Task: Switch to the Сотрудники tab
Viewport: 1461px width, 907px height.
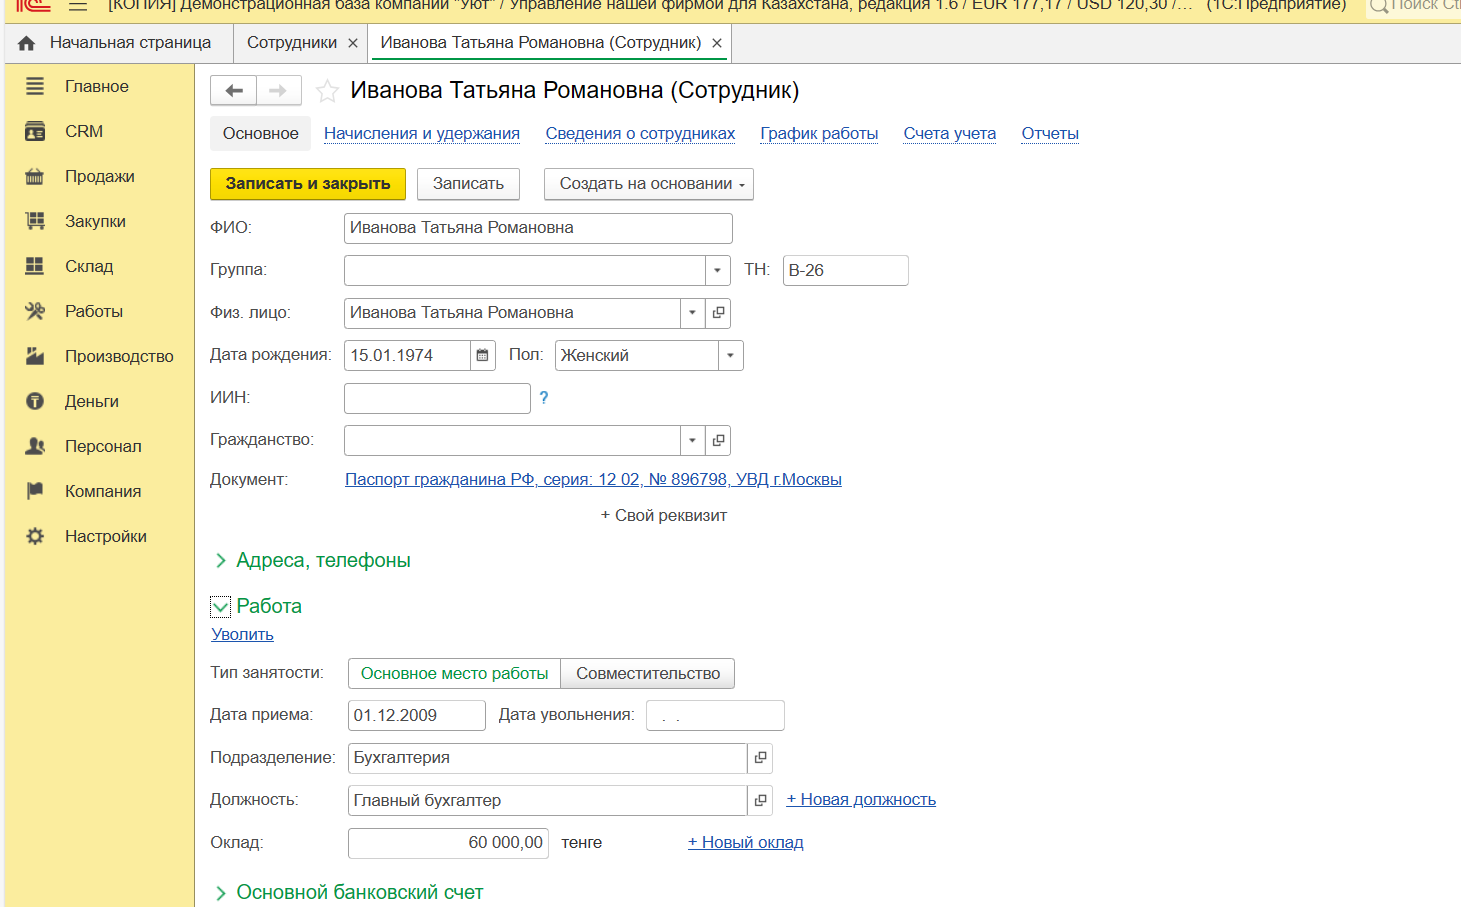Action: [x=291, y=43]
